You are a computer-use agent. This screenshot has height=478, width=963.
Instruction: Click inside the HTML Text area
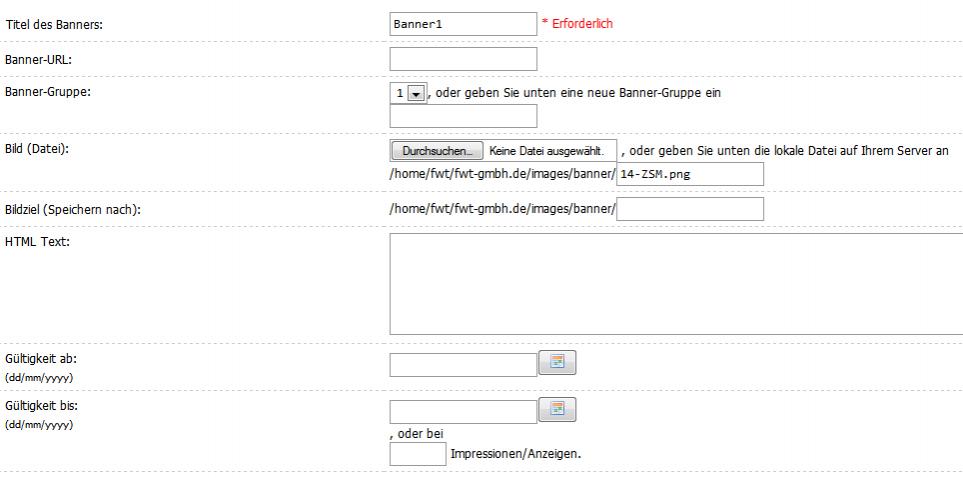coord(675,284)
